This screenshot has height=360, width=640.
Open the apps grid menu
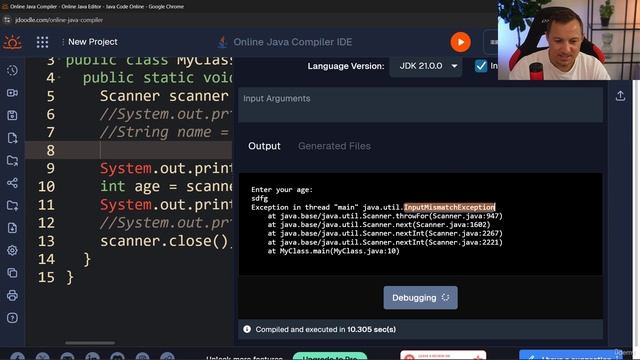(x=42, y=42)
